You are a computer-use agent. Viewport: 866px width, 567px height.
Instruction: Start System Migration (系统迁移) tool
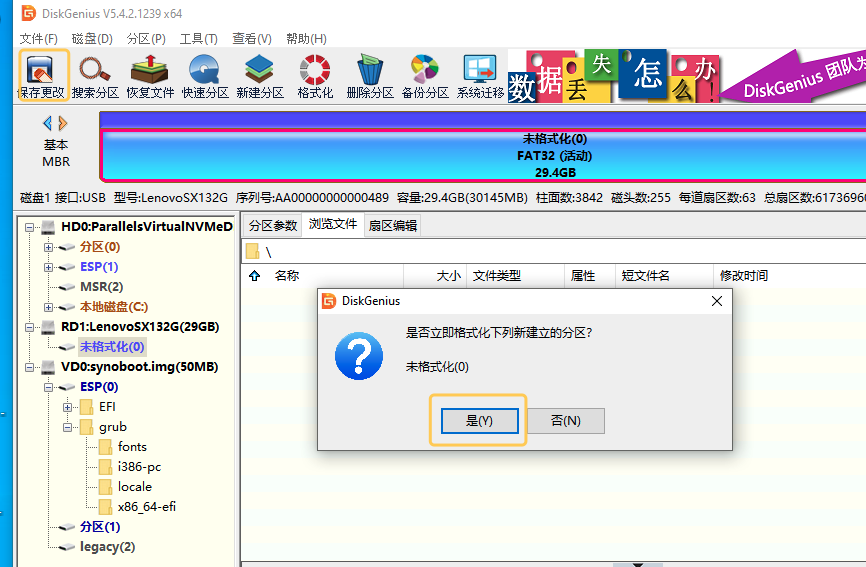(x=480, y=76)
